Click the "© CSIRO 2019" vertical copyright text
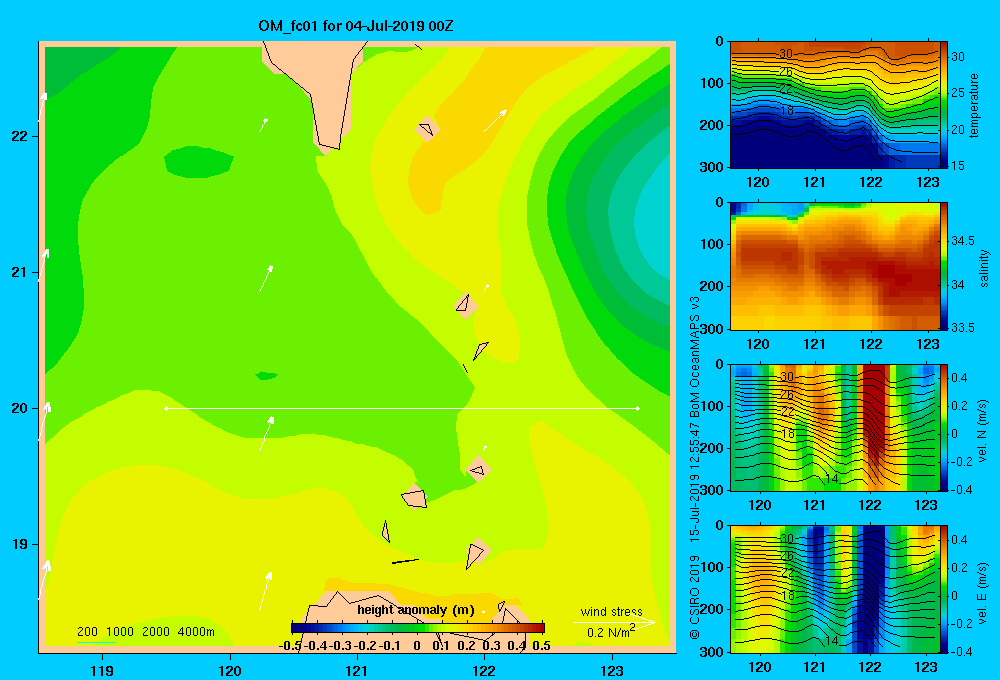The image size is (1000, 680). pyautogui.click(x=695, y=597)
